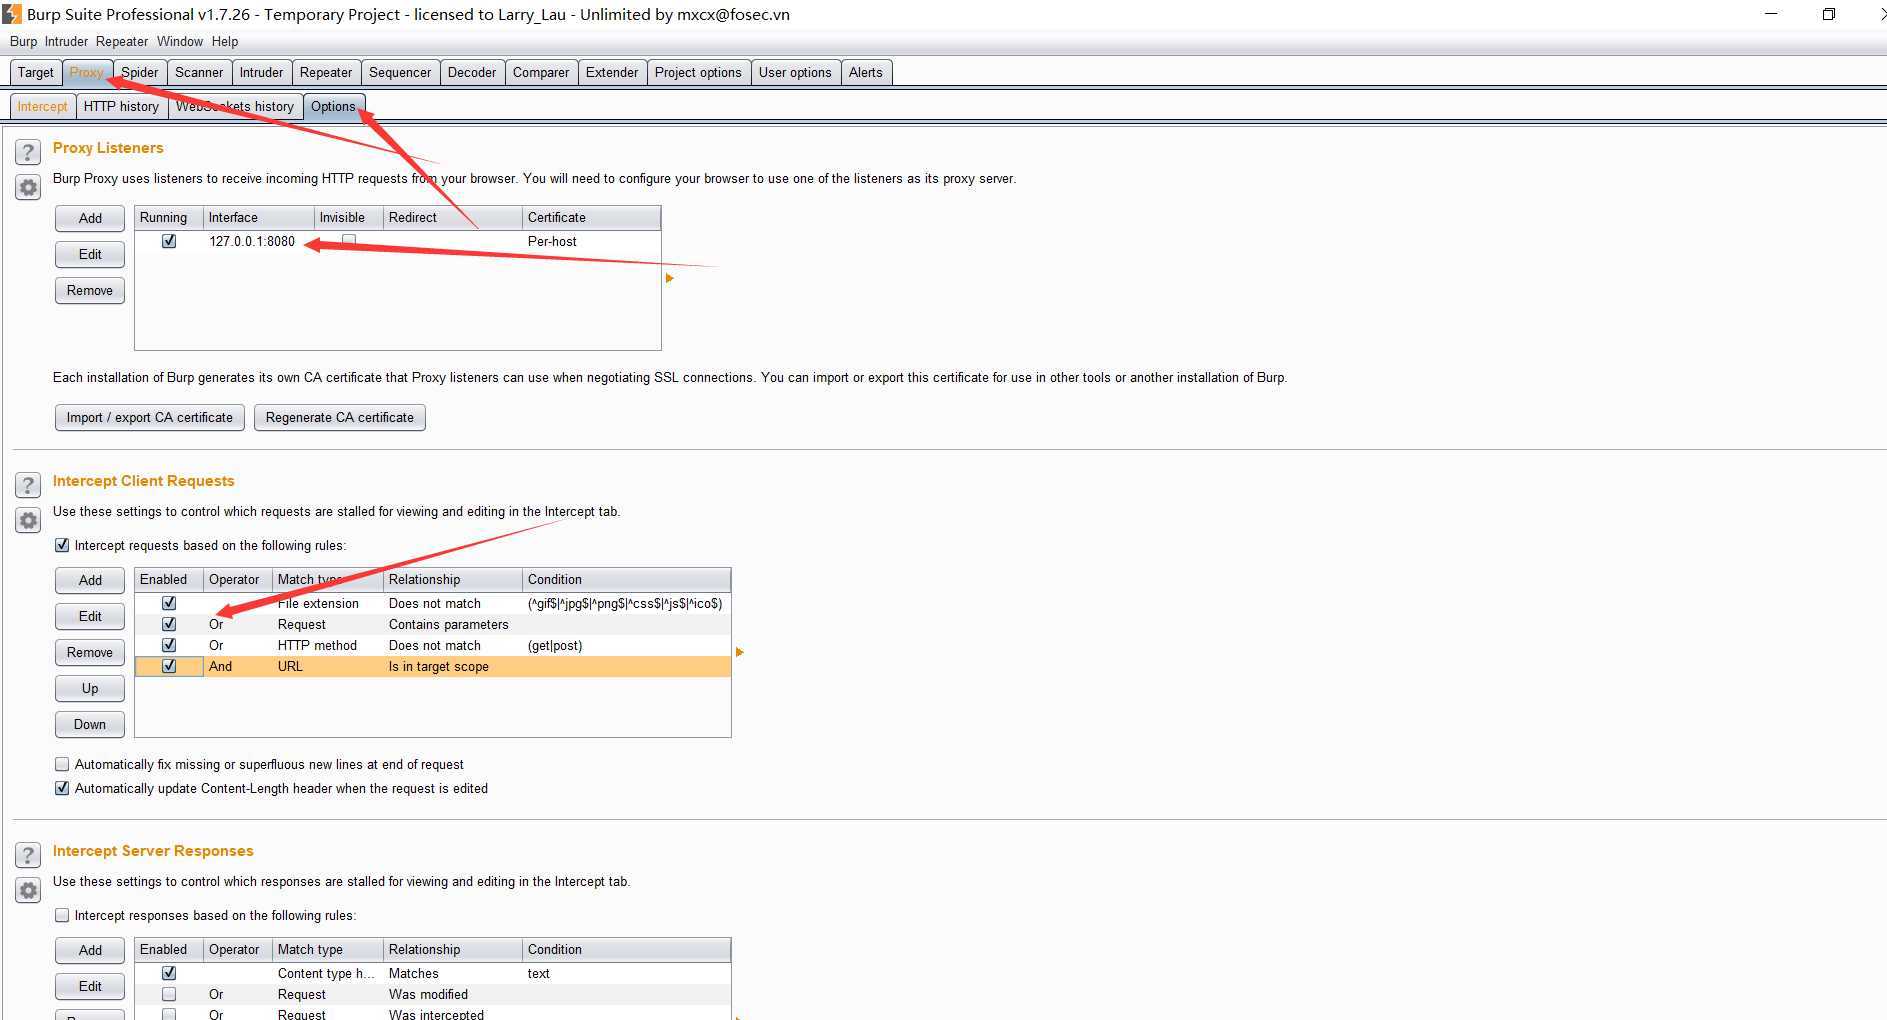
Task: Move selected client rule Down
Action: [90, 724]
